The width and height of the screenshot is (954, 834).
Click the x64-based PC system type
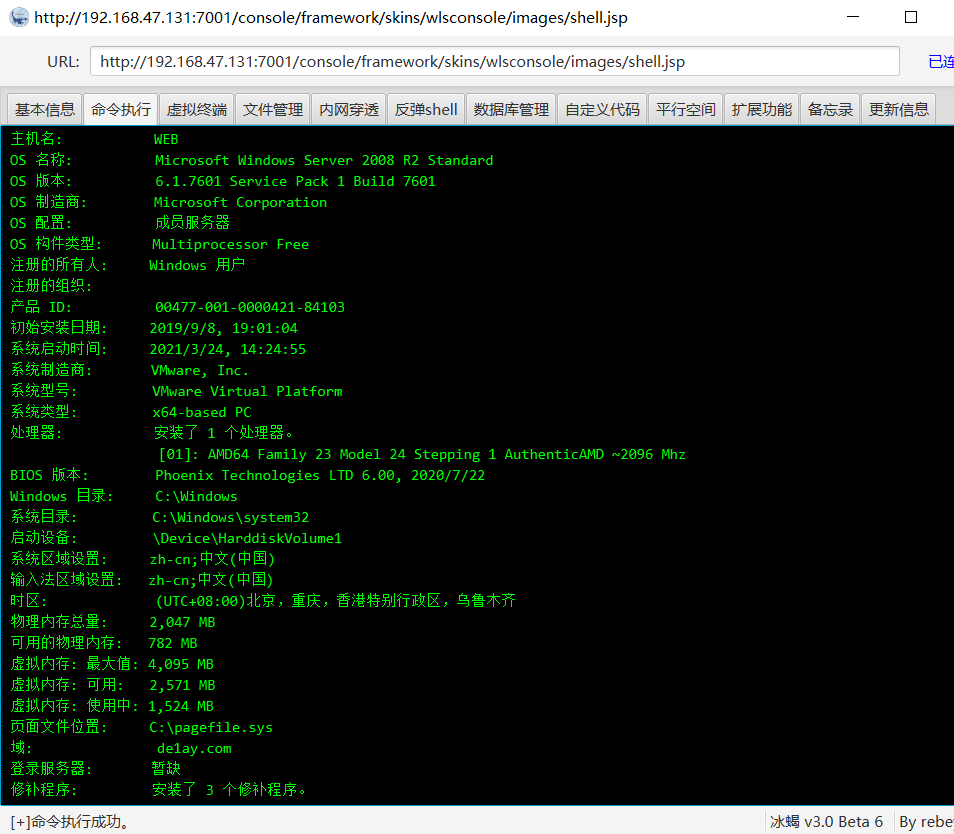point(201,412)
